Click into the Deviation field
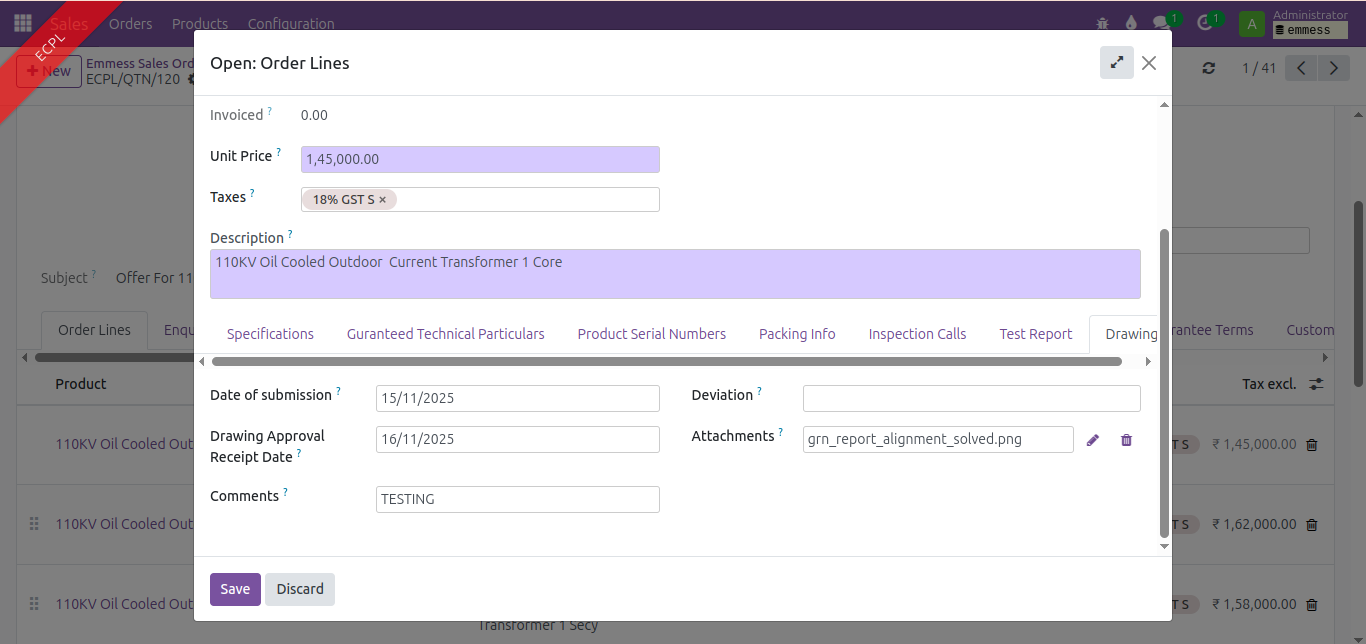Image resolution: width=1366 pixels, height=644 pixels. click(x=971, y=398)
